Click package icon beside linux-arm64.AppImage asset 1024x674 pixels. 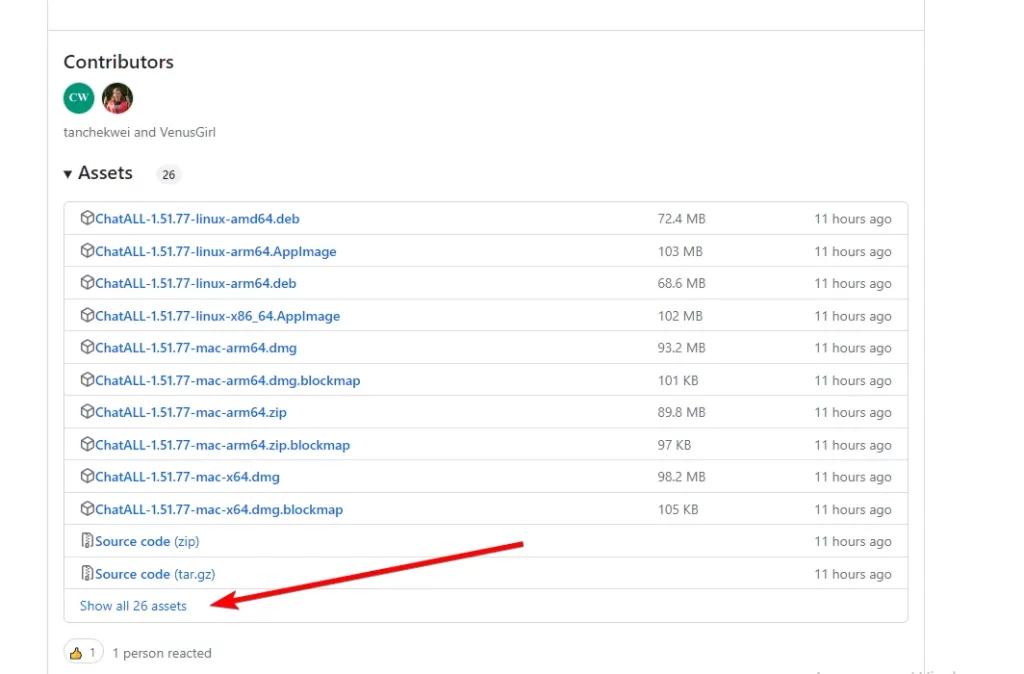[87, 250]
